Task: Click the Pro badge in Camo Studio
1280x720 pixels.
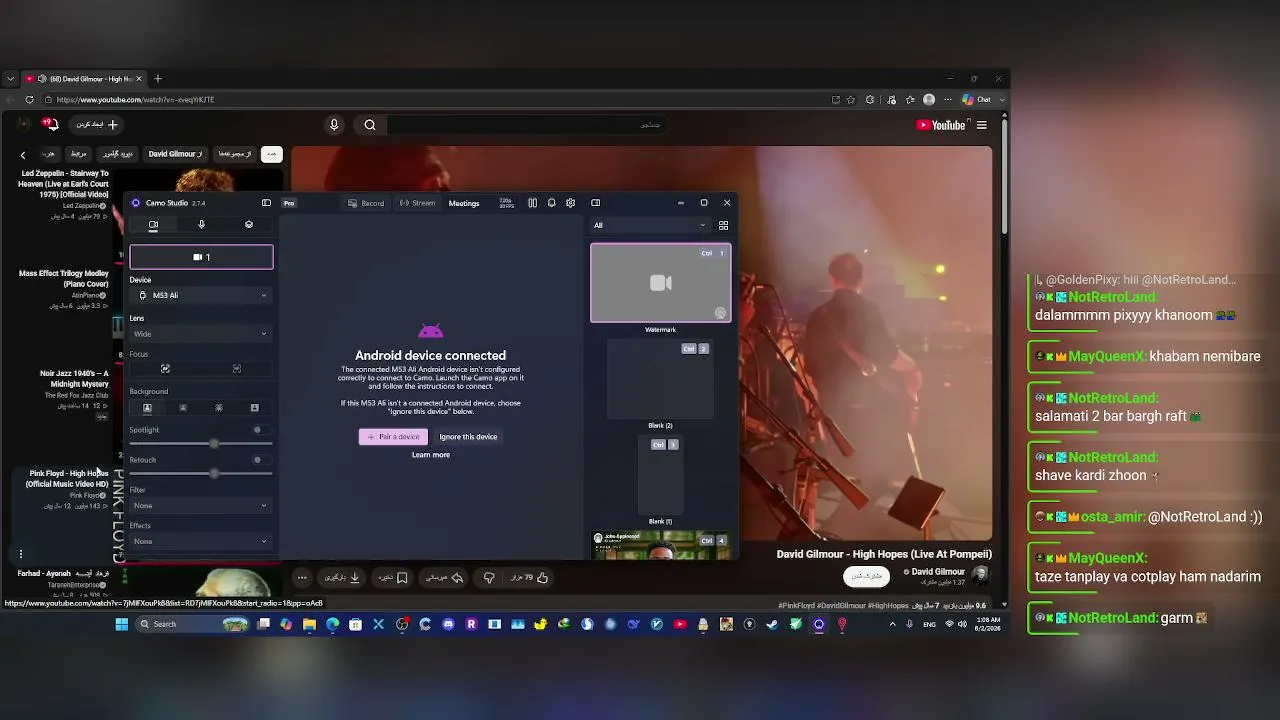Action: click(289, 203)
